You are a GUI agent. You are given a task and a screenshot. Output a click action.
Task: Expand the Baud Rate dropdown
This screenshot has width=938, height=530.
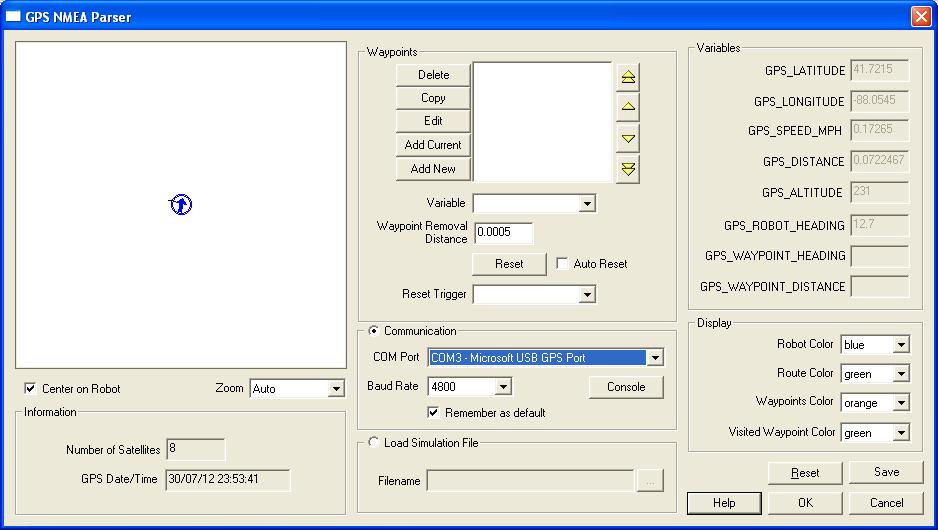coord(503,387)
